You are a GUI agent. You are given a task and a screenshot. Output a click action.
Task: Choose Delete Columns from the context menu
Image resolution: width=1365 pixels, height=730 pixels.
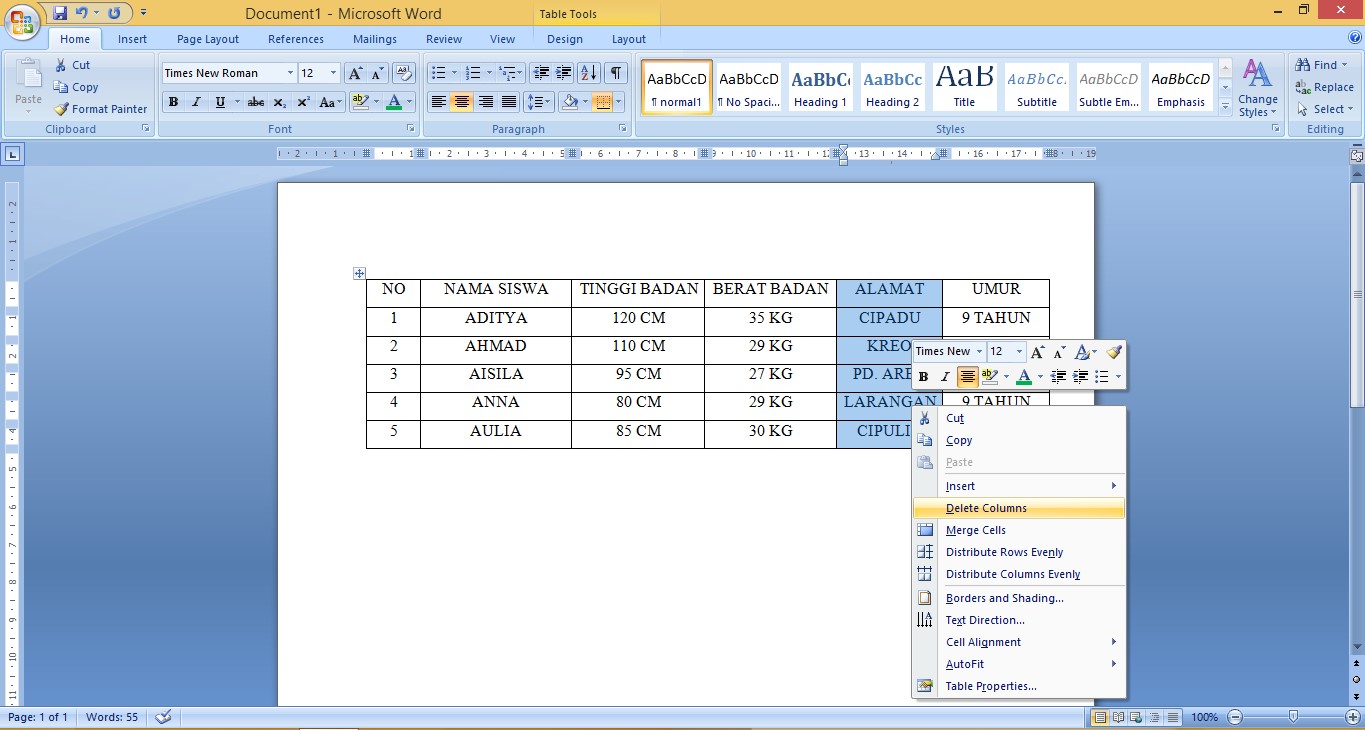coord(985,508)
